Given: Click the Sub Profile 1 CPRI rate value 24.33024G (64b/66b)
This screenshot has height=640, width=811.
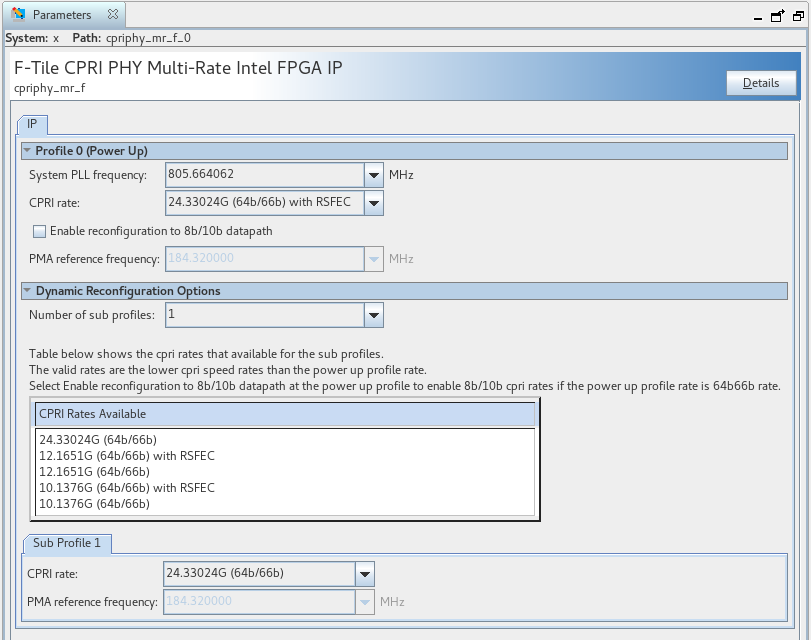Looking at the screenshot, I should [259, 574].
